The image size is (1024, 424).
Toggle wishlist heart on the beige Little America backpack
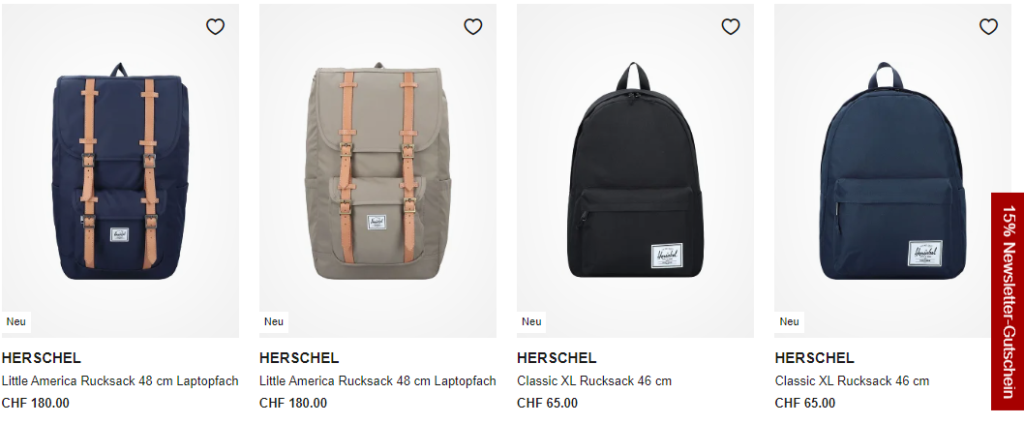473,27
